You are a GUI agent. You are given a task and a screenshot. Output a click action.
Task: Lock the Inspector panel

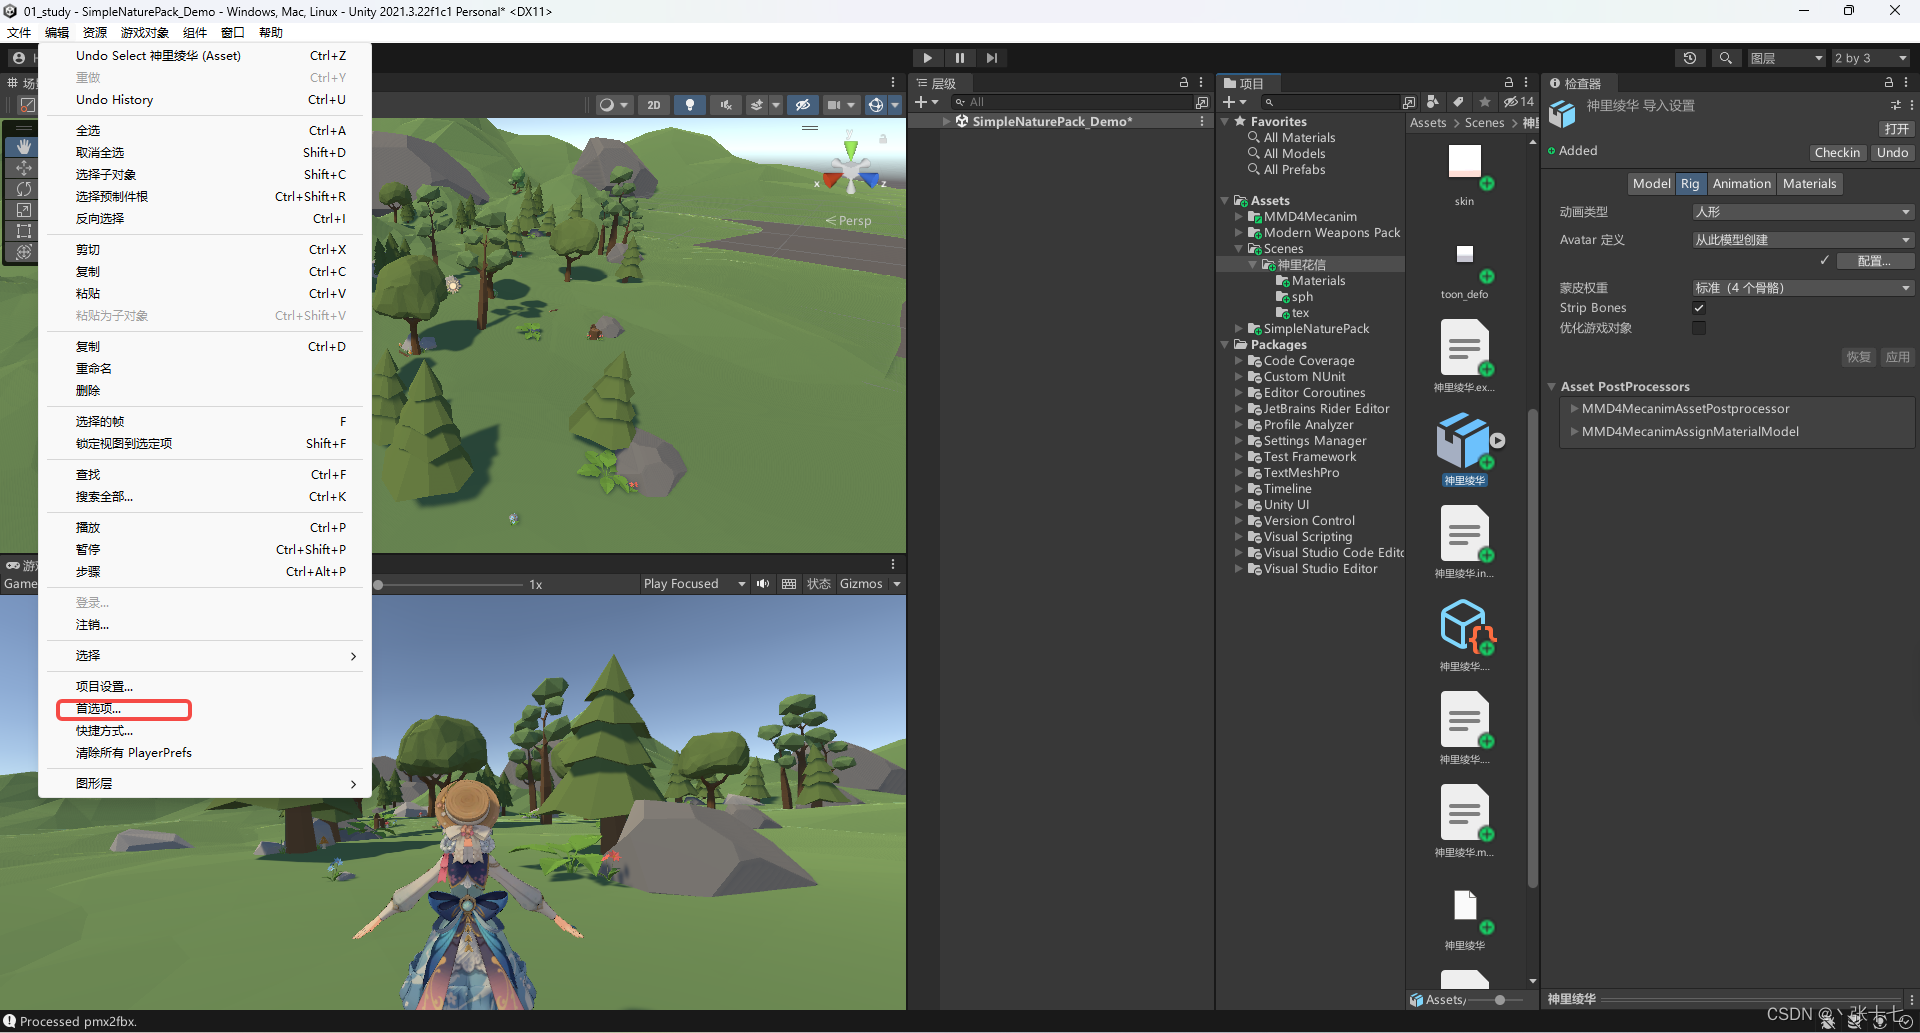coord(1889,83)
